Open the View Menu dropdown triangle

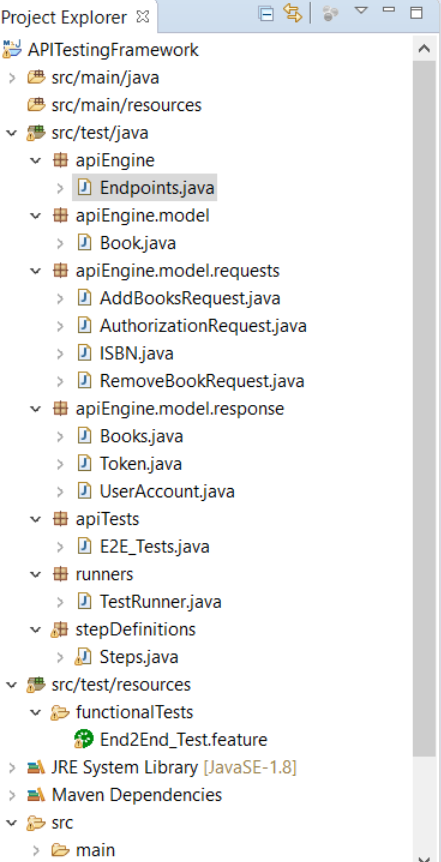pyautogui.click(x=361, y=10)
